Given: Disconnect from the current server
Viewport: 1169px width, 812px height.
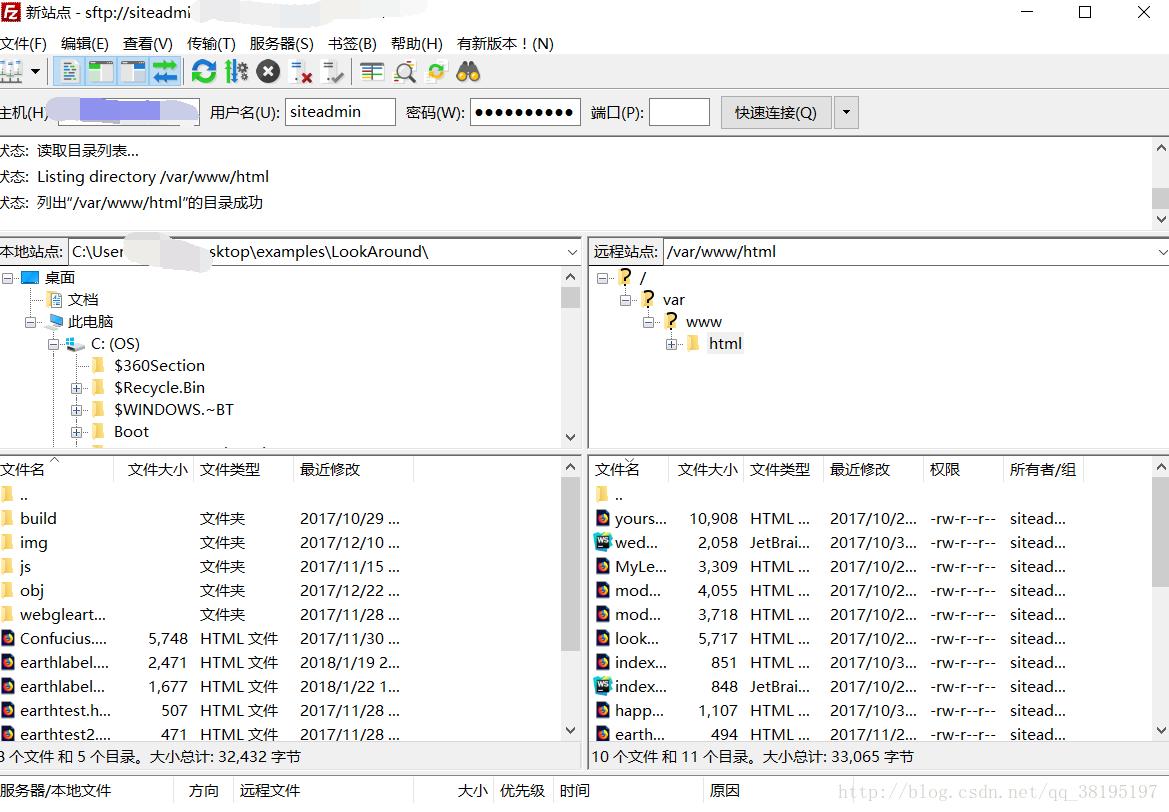Looking at the screenshot, I should pos(300,72).
